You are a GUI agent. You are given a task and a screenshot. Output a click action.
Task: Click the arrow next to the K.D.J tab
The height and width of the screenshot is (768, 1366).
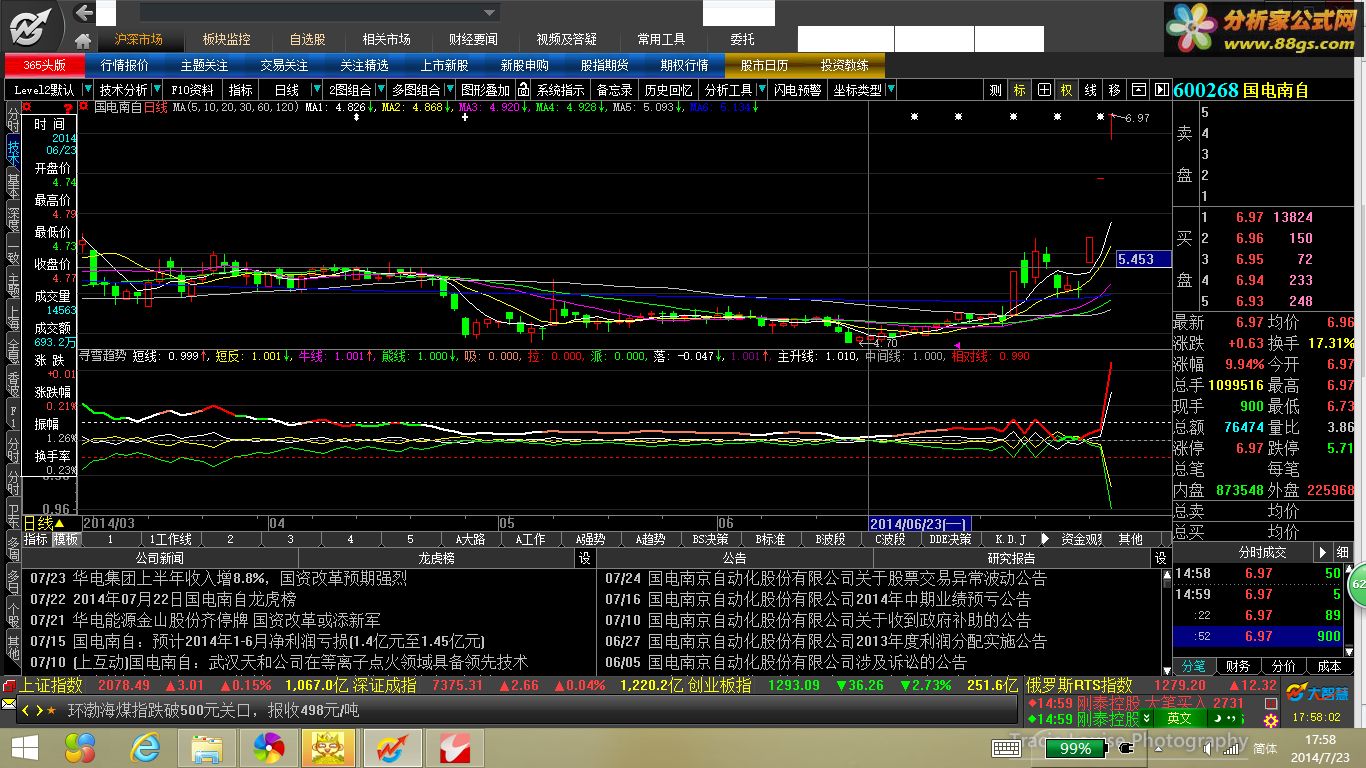point(1046,539)
